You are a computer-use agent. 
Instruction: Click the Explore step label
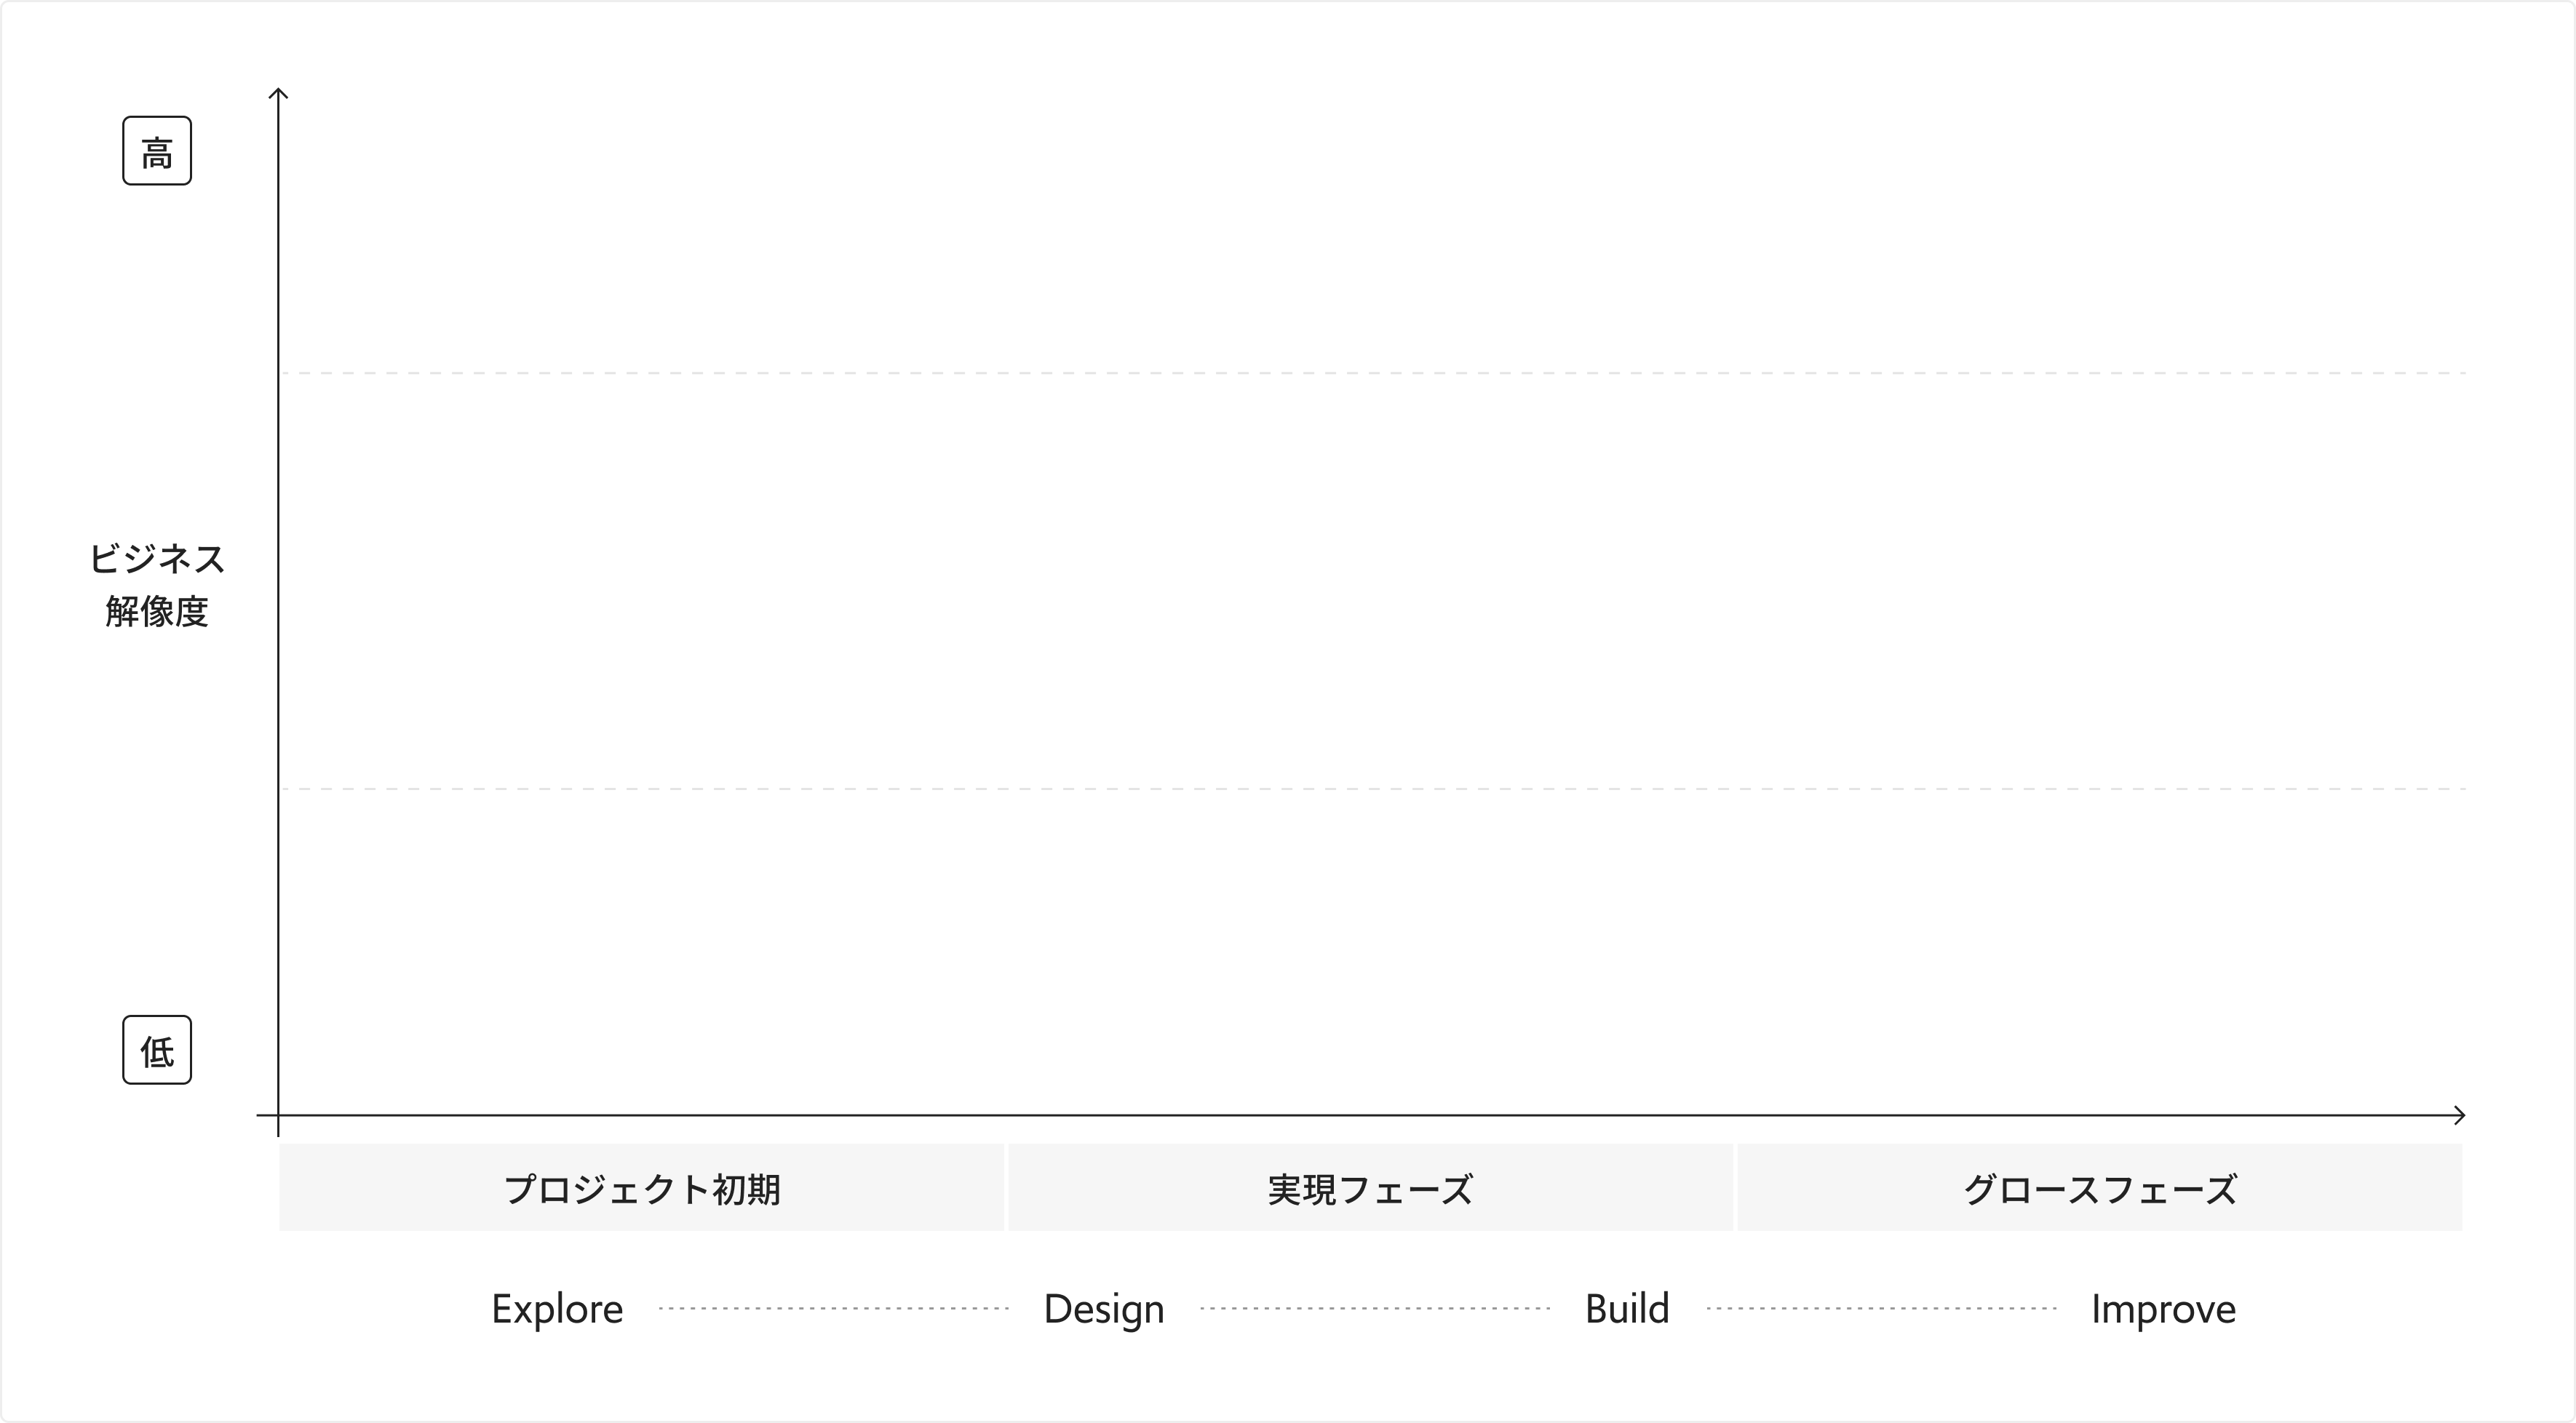pyautogui.click(x=557, y=1309)
